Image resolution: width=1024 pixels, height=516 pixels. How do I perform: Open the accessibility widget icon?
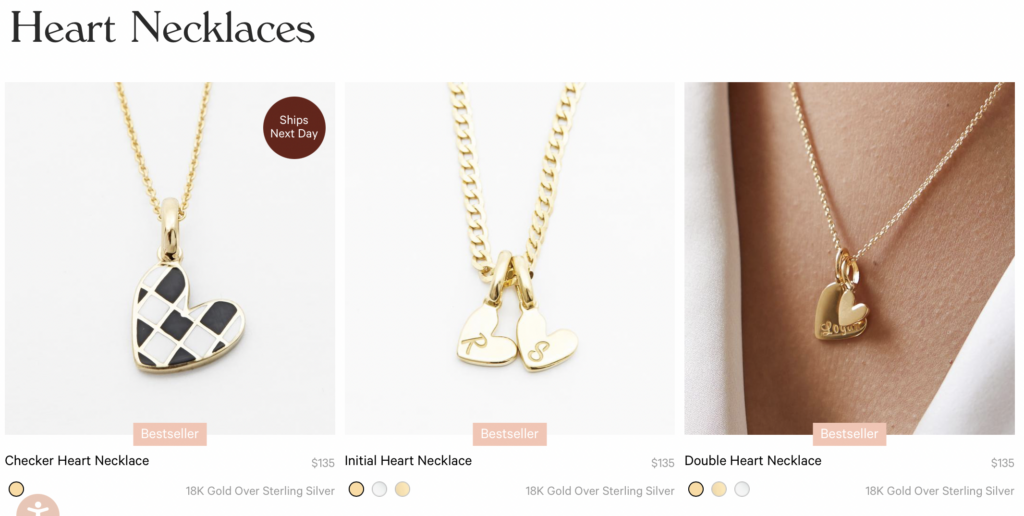(x=38, y=506)
